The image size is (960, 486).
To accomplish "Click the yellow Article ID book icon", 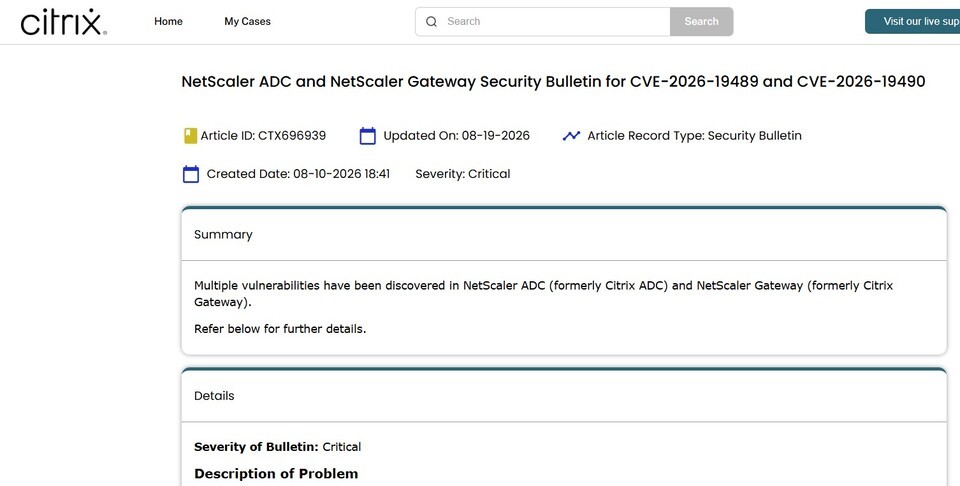I will (x=190, y=136).
